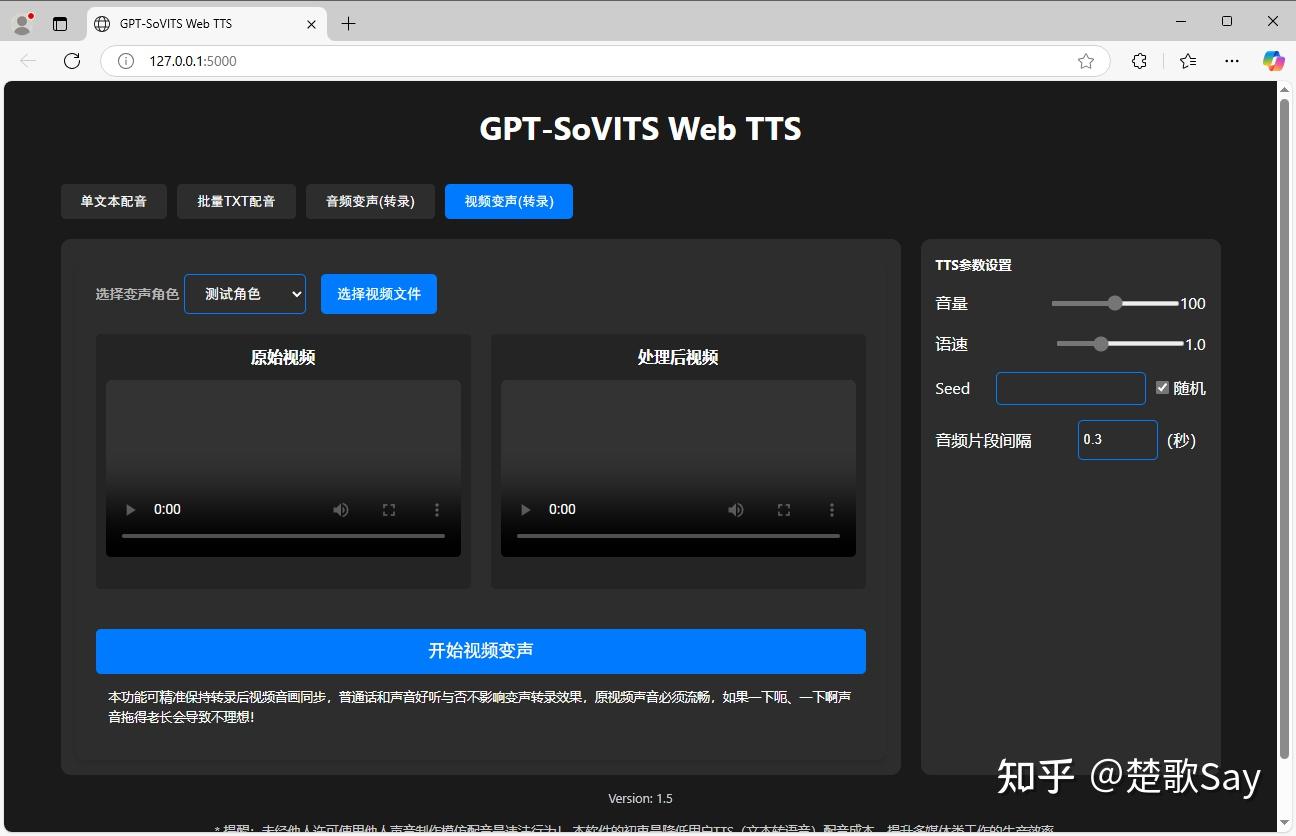
Task: Click the site info icon in address bar
Action: click(124, 61)
